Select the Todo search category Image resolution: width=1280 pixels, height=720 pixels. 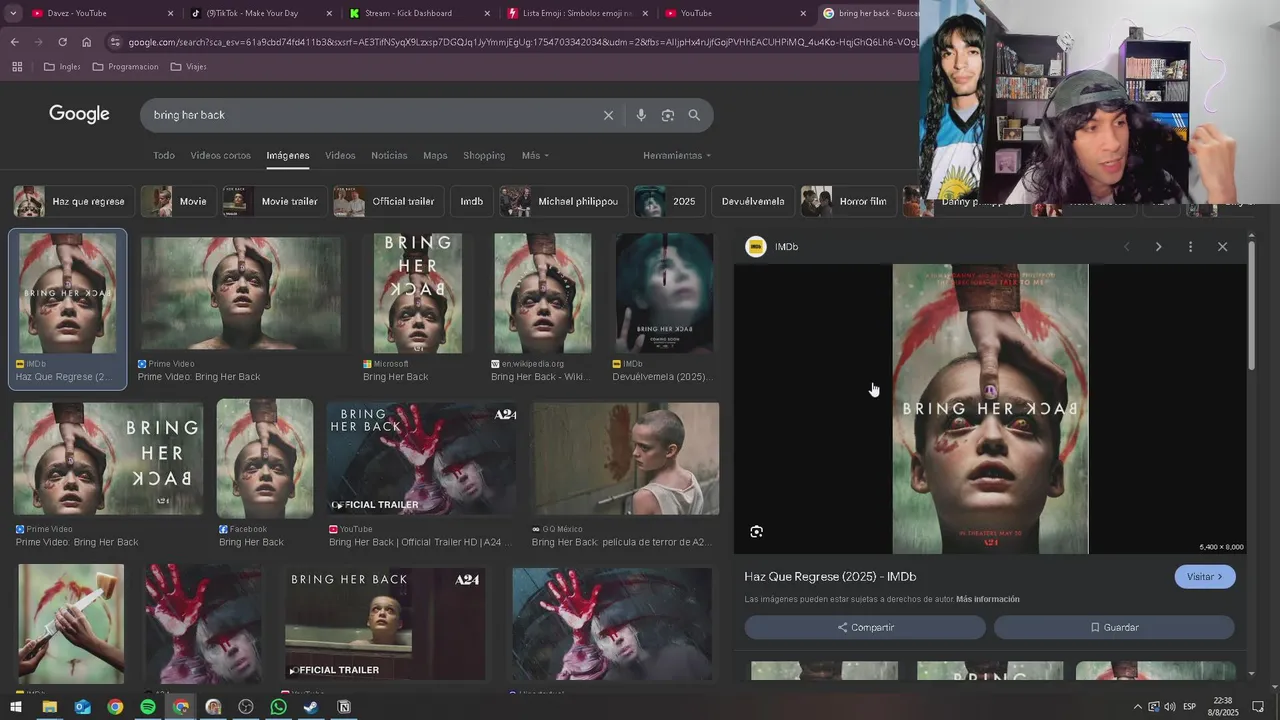click(x=164, y=156)
